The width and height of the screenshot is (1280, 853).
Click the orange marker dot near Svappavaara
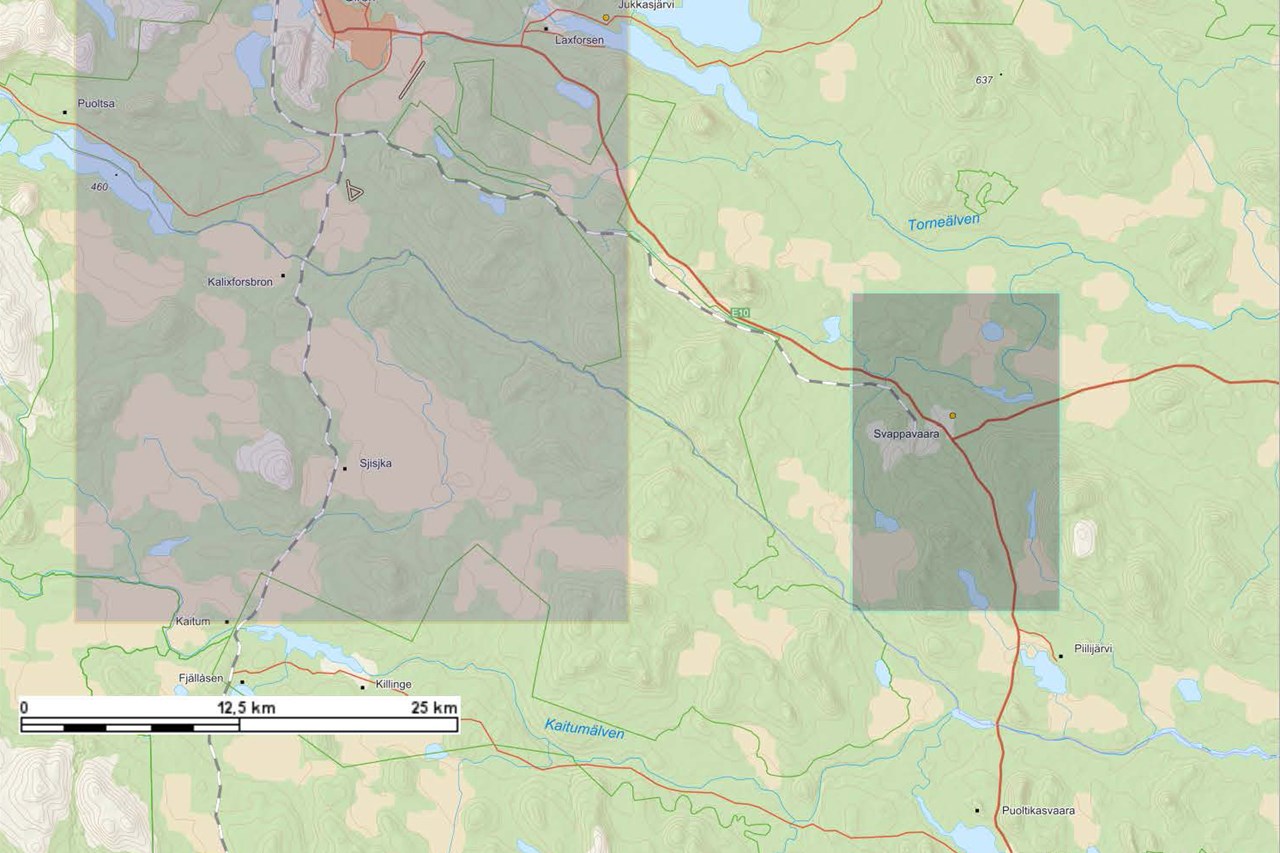[953, 415]
